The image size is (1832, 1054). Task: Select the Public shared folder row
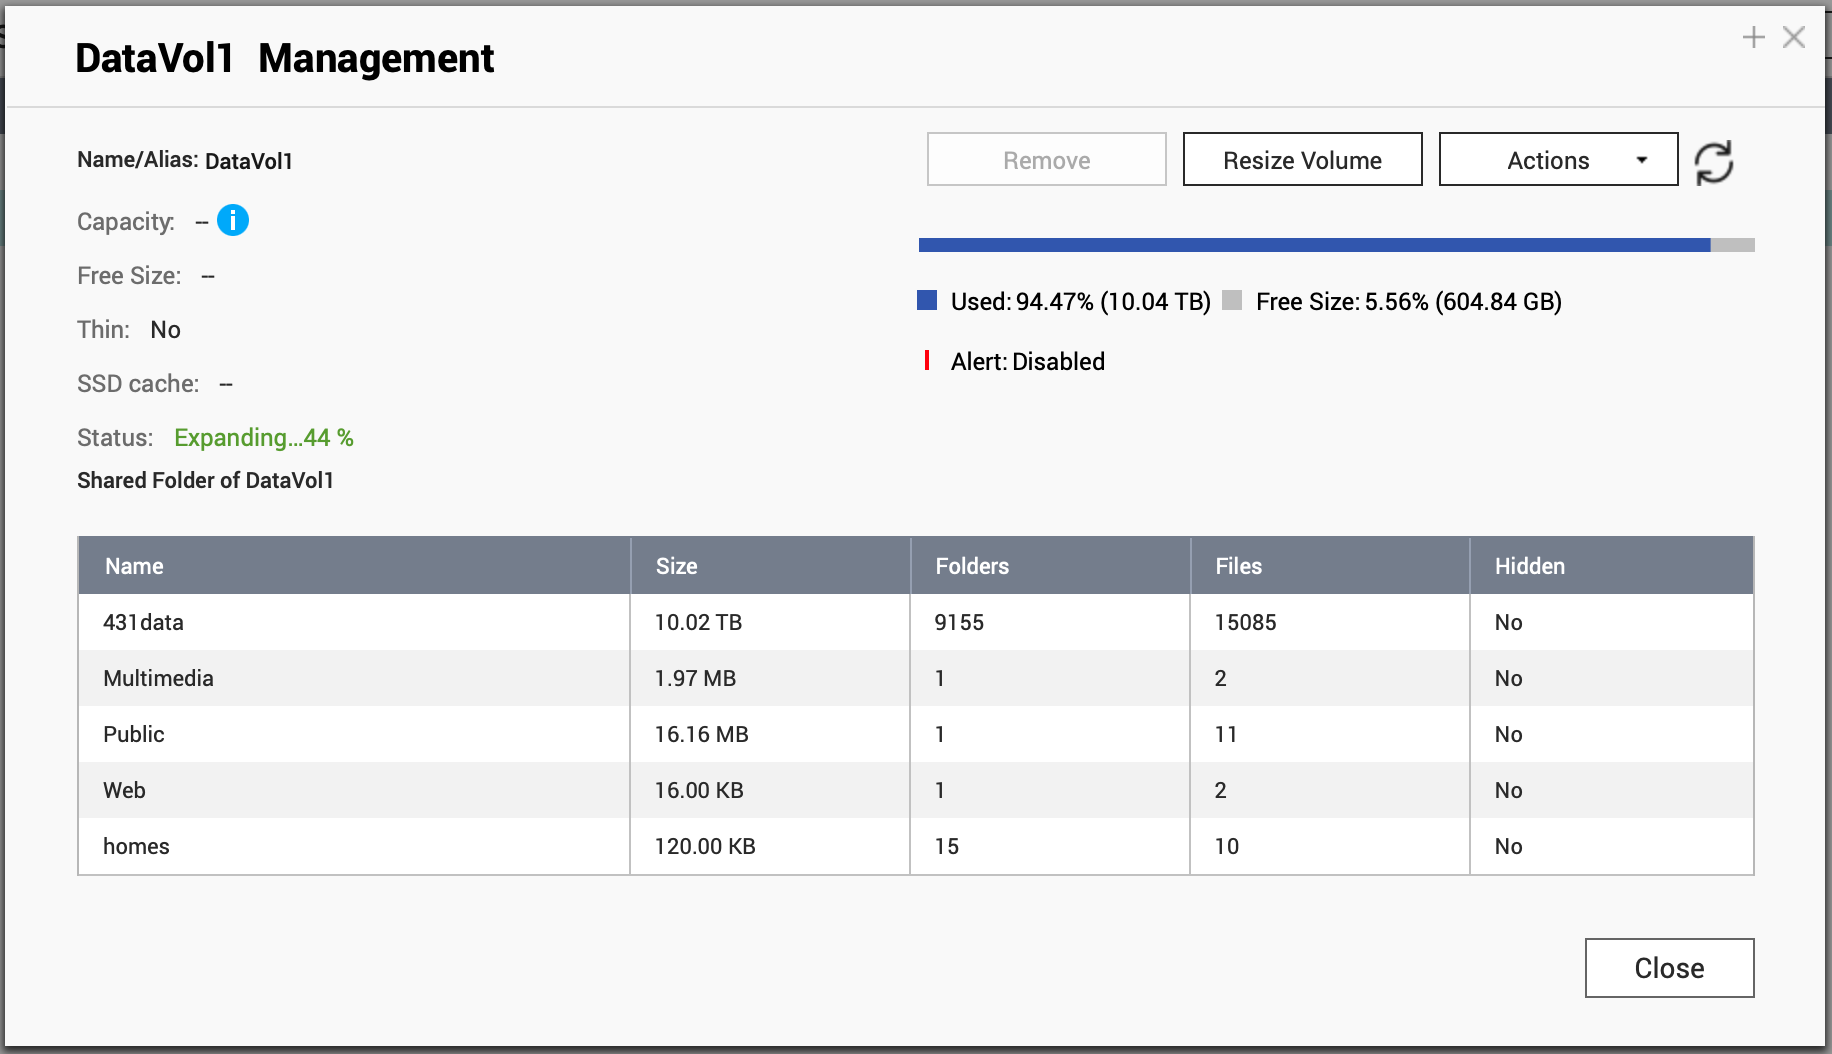tap(916, 734)
